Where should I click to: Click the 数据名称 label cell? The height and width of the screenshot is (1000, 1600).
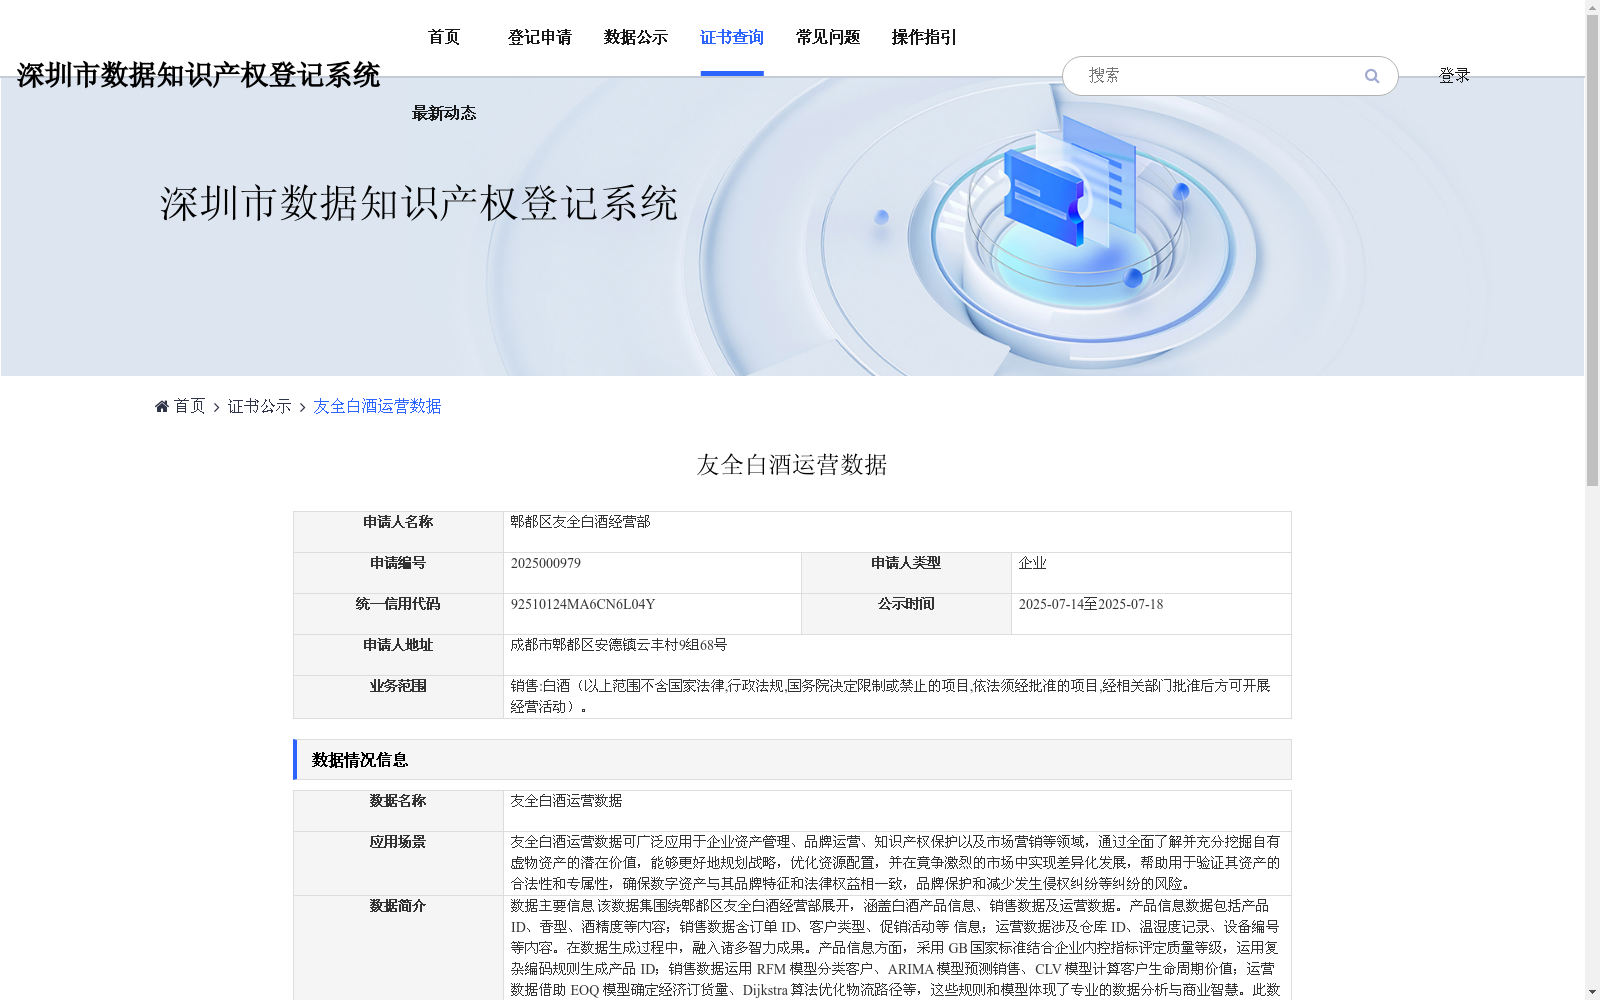[398, 811]
